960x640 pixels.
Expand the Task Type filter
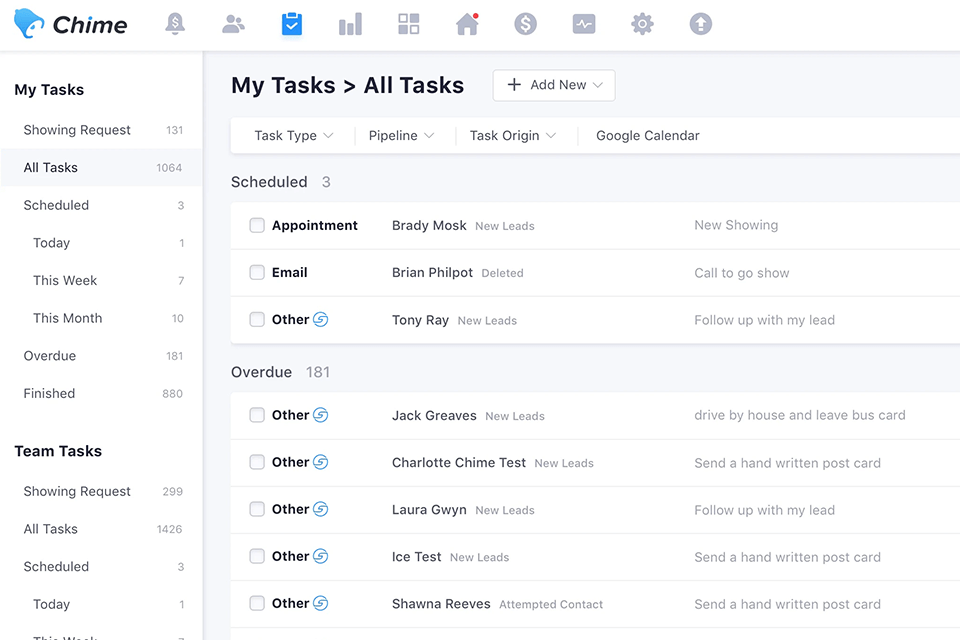pyautogui.click(x=294, y=135)
